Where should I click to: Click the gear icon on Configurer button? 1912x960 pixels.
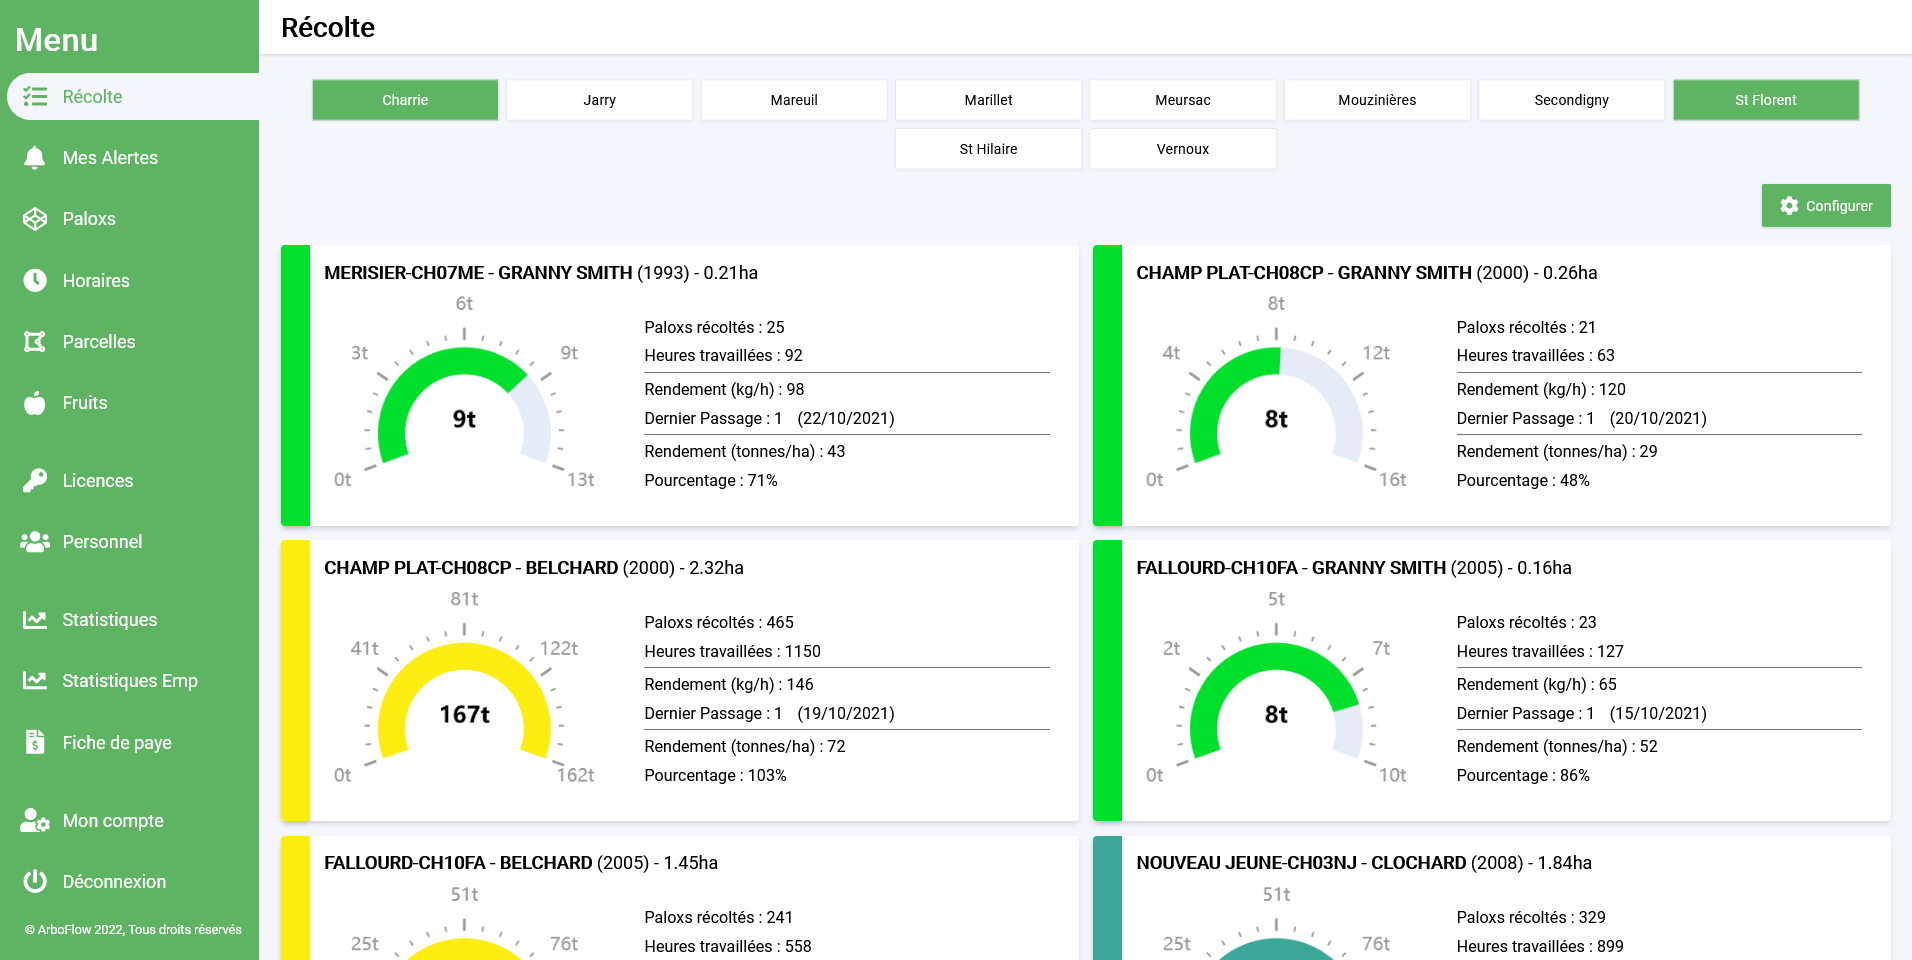point(1789,206)
